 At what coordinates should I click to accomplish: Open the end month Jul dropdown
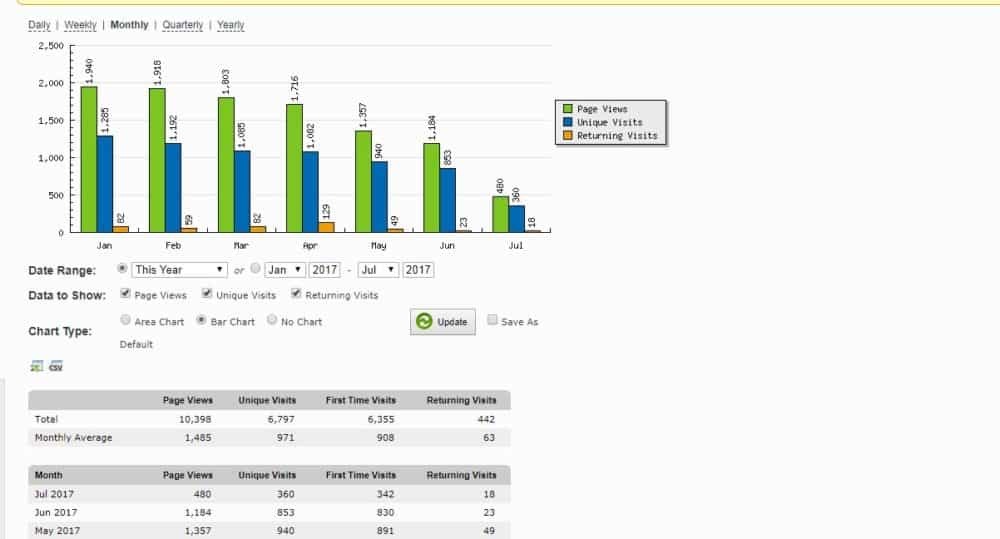tap(377, 269)
